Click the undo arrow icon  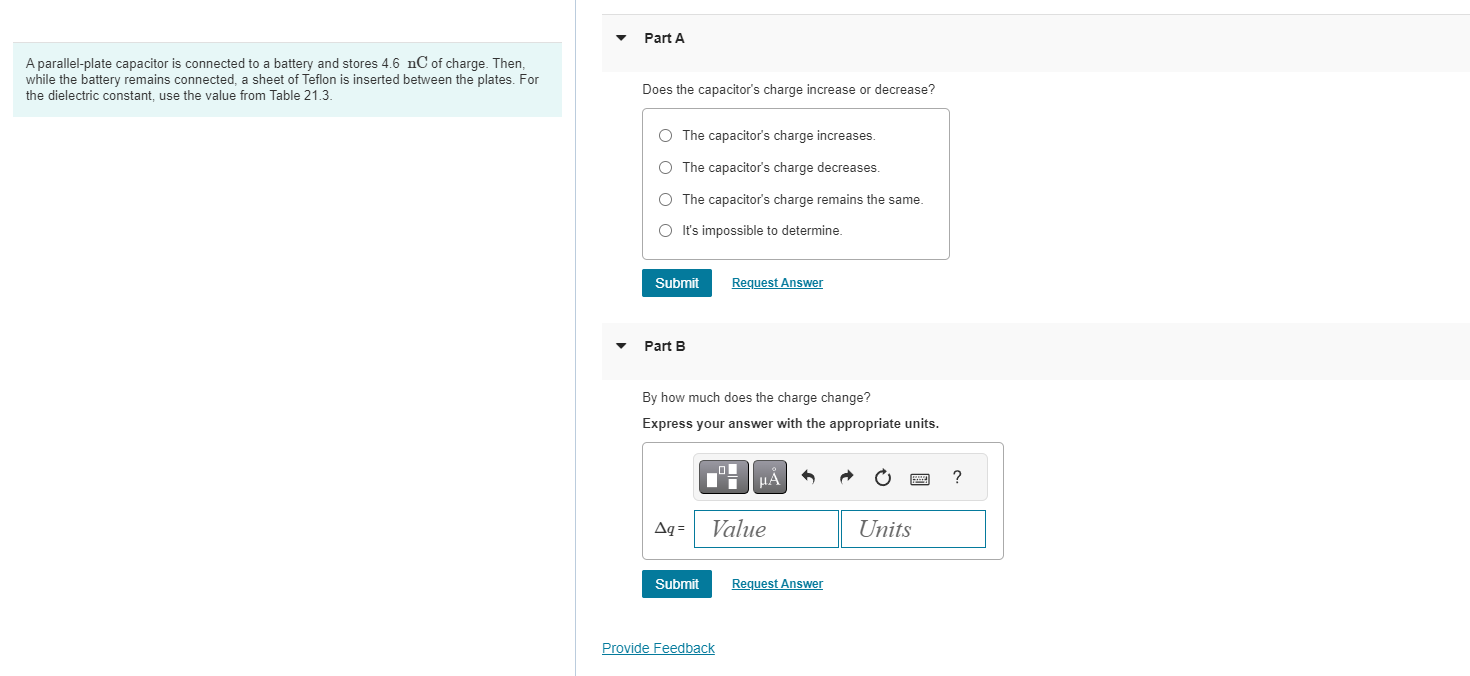pos(809,478)
